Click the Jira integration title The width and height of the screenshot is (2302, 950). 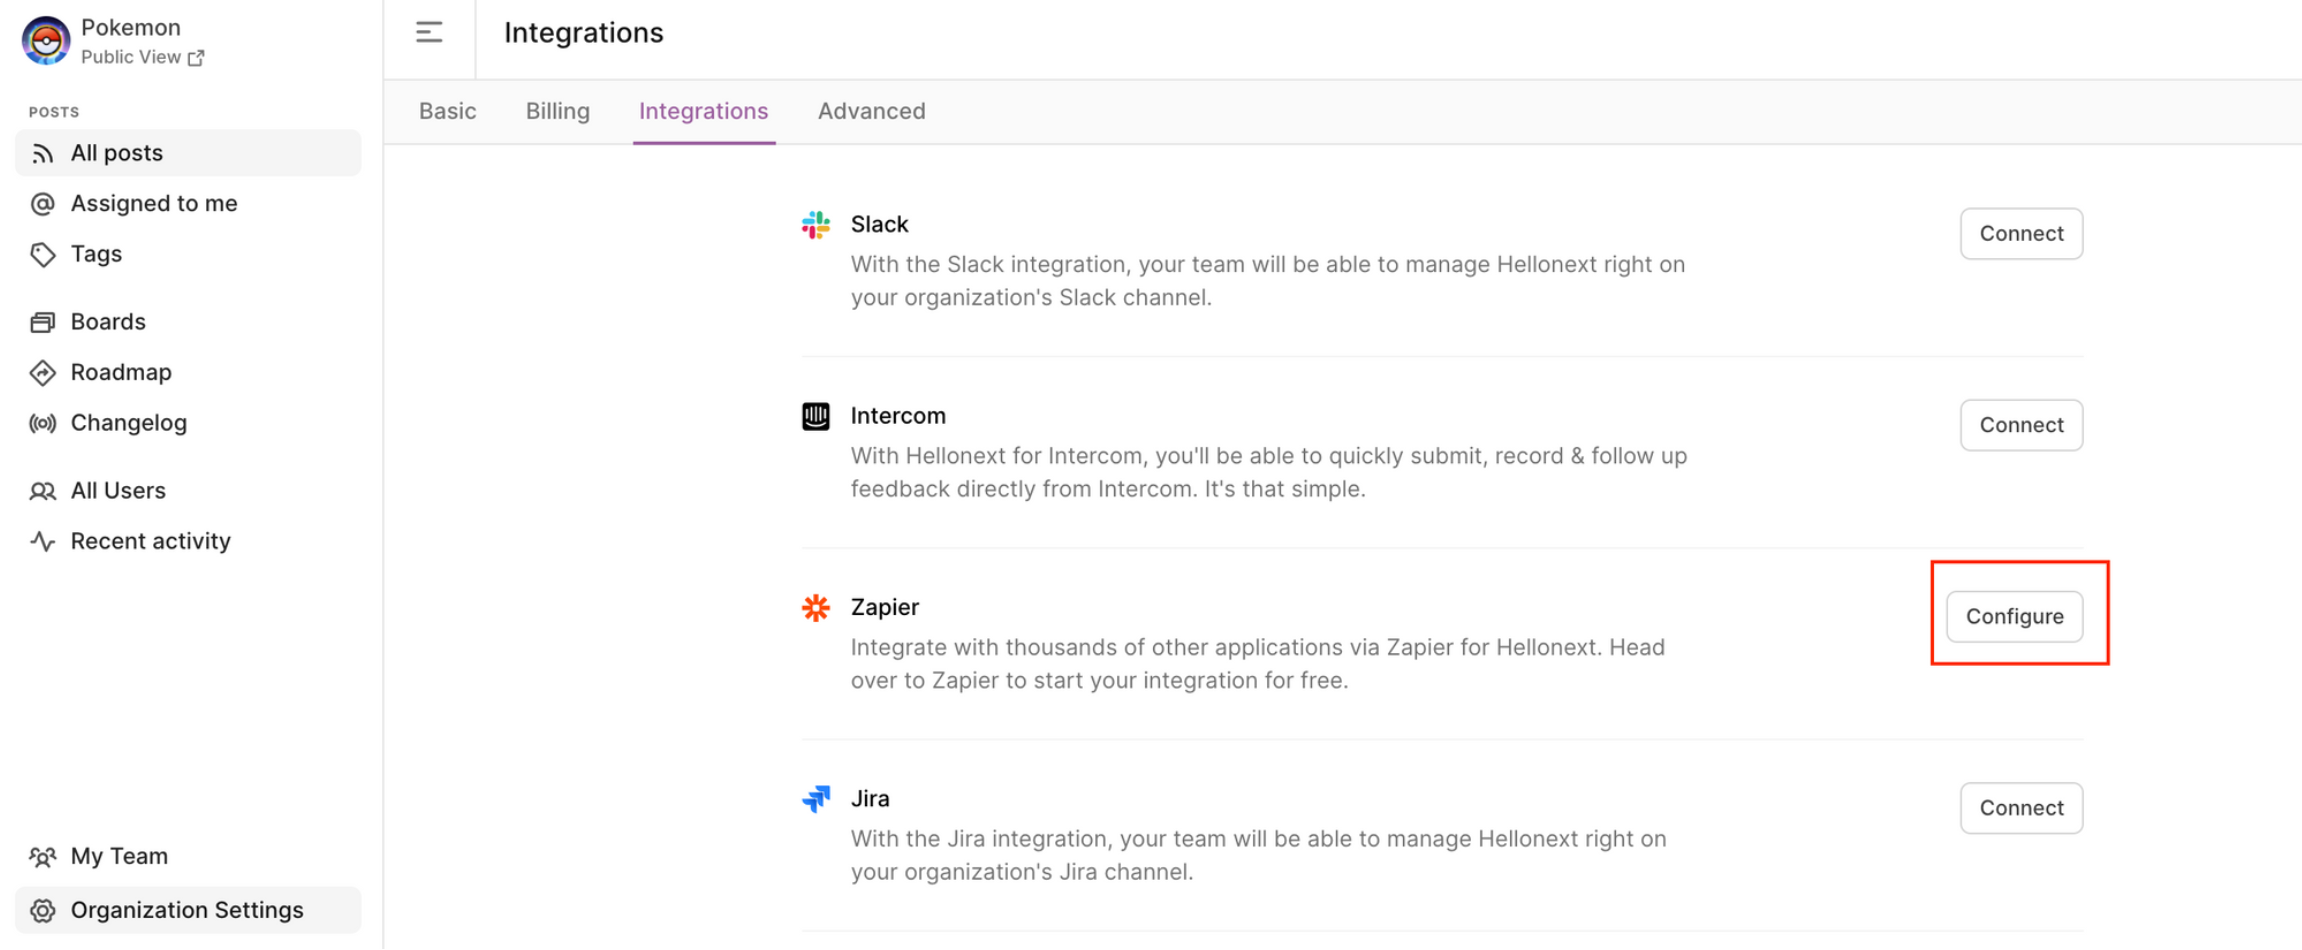click(870, 799)
